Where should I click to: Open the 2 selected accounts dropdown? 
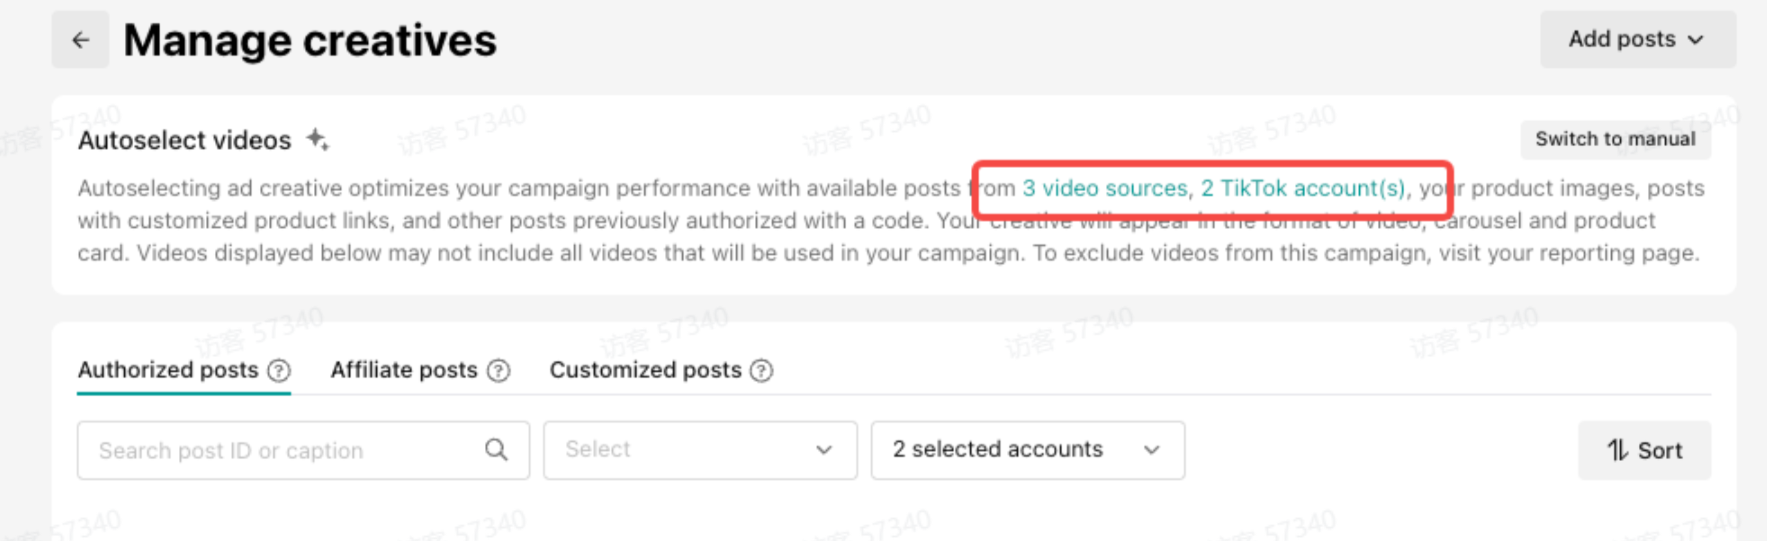click(x=1027, y=450)
